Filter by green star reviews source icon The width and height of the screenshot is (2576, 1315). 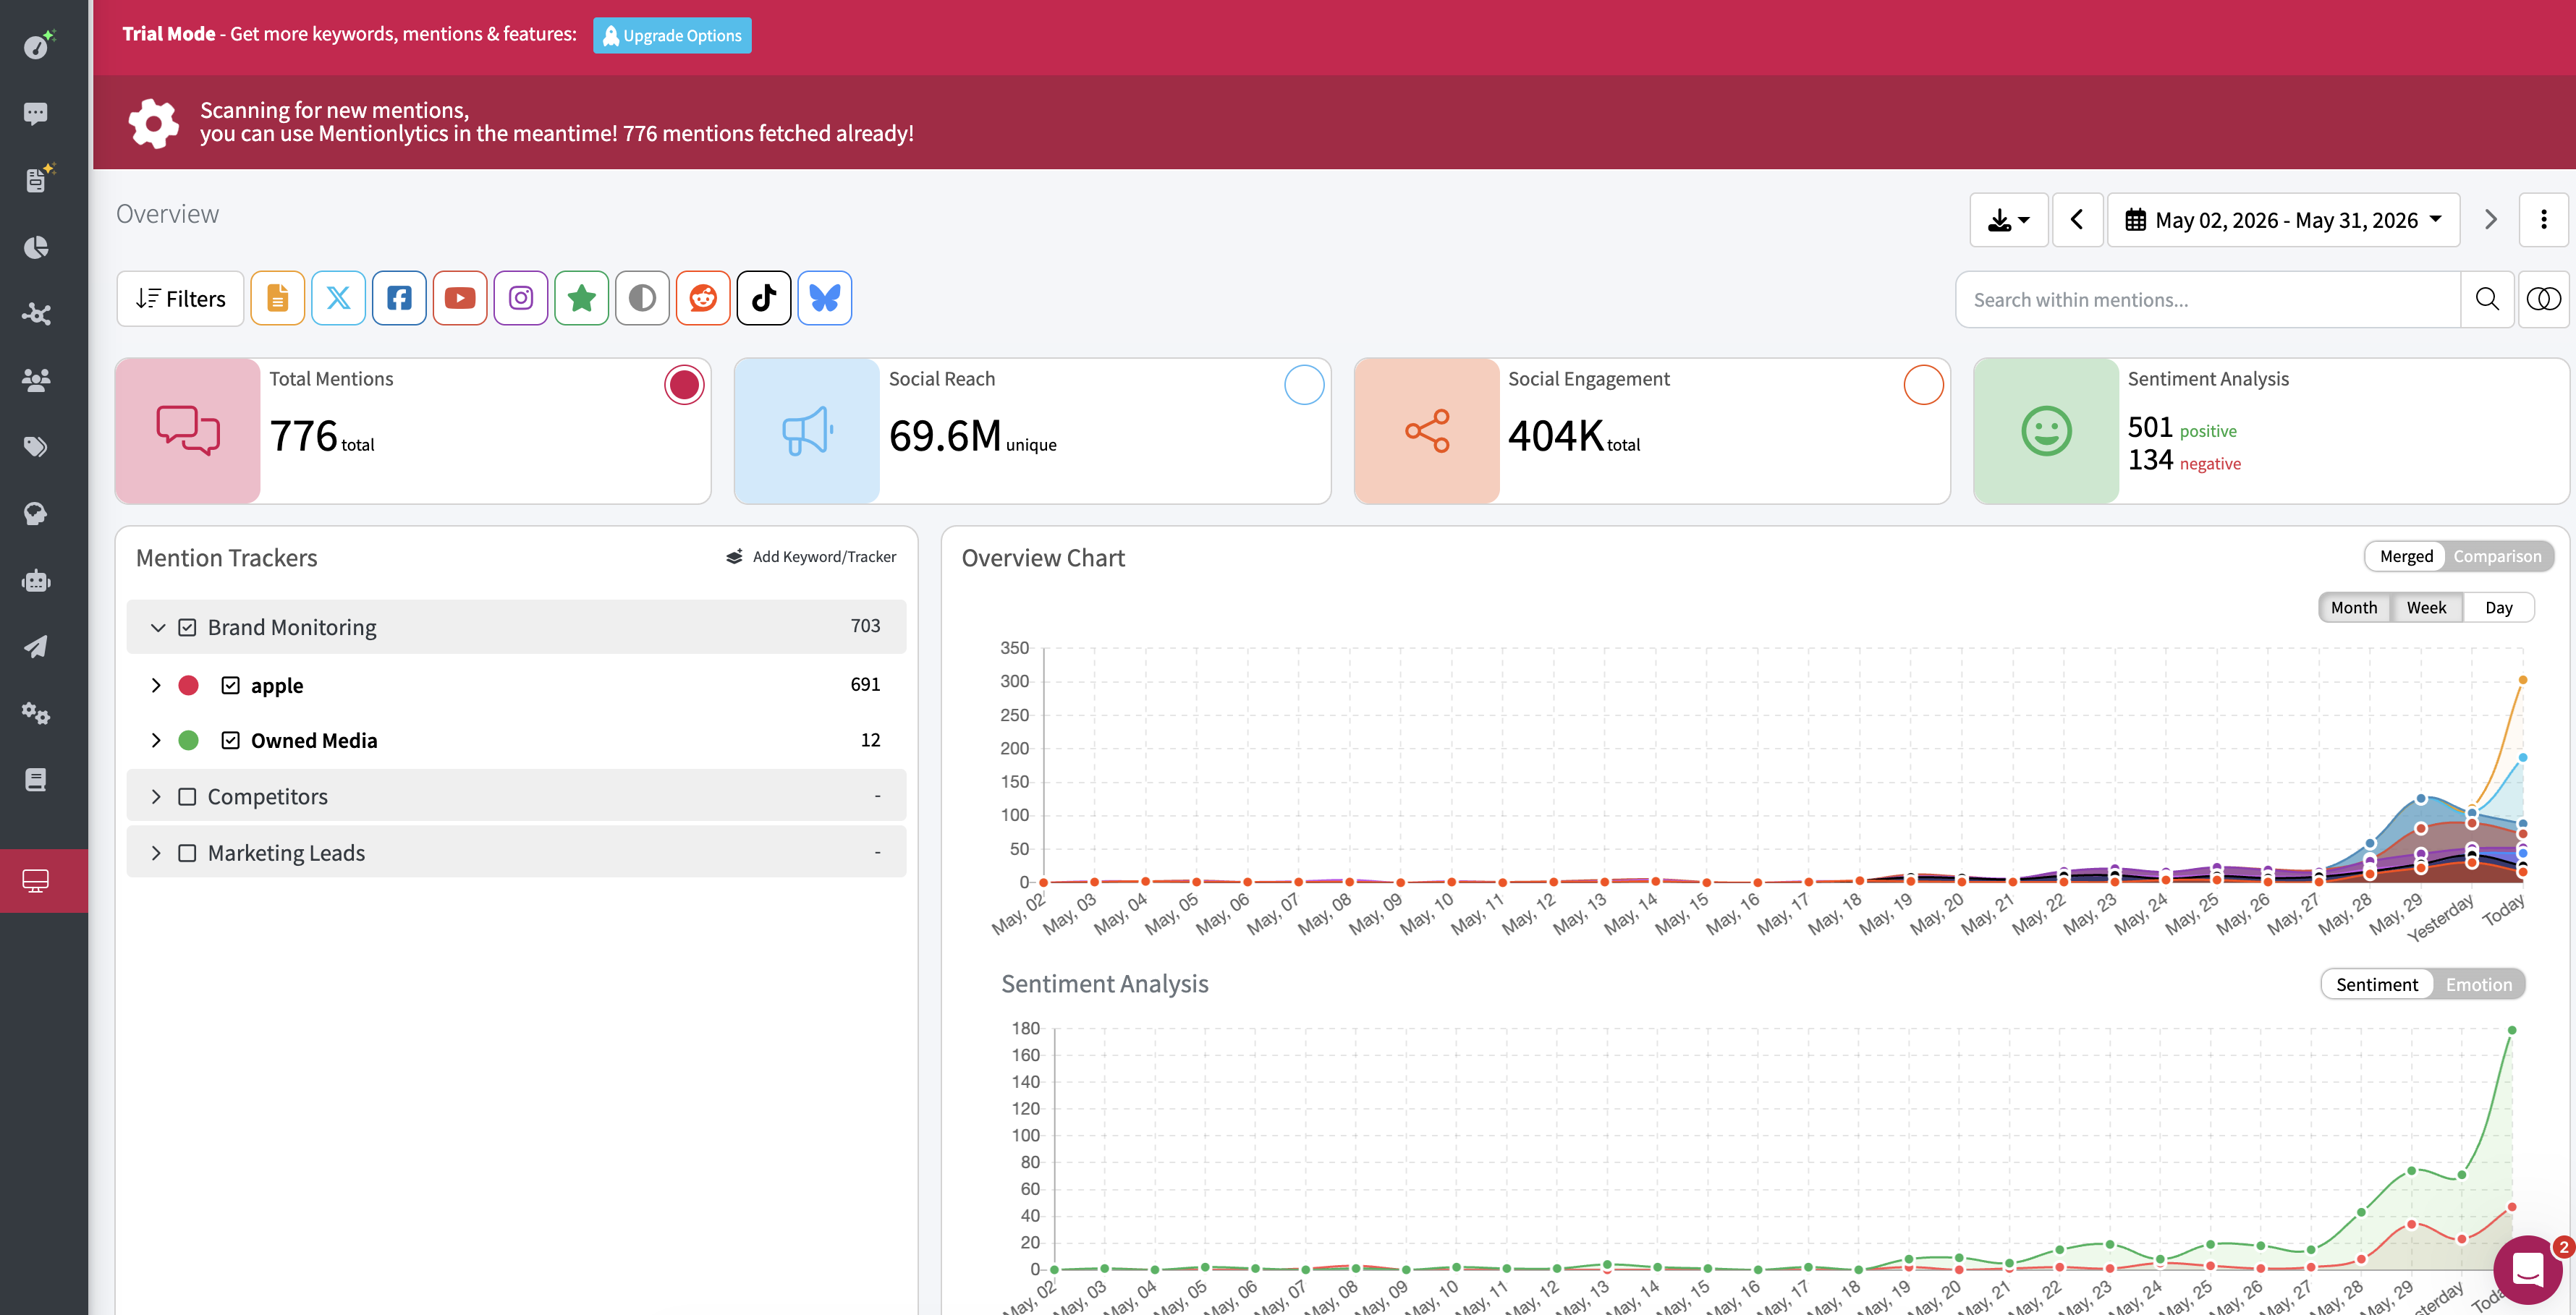coord(582,298)
